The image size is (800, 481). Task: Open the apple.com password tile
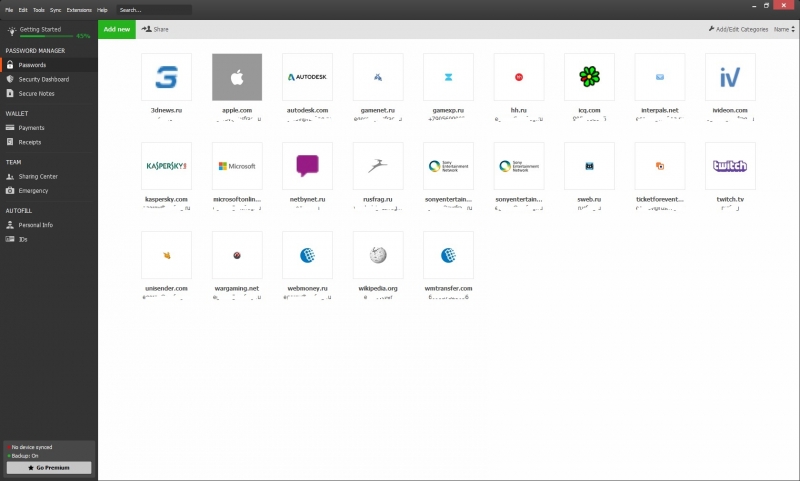(237, 77)
